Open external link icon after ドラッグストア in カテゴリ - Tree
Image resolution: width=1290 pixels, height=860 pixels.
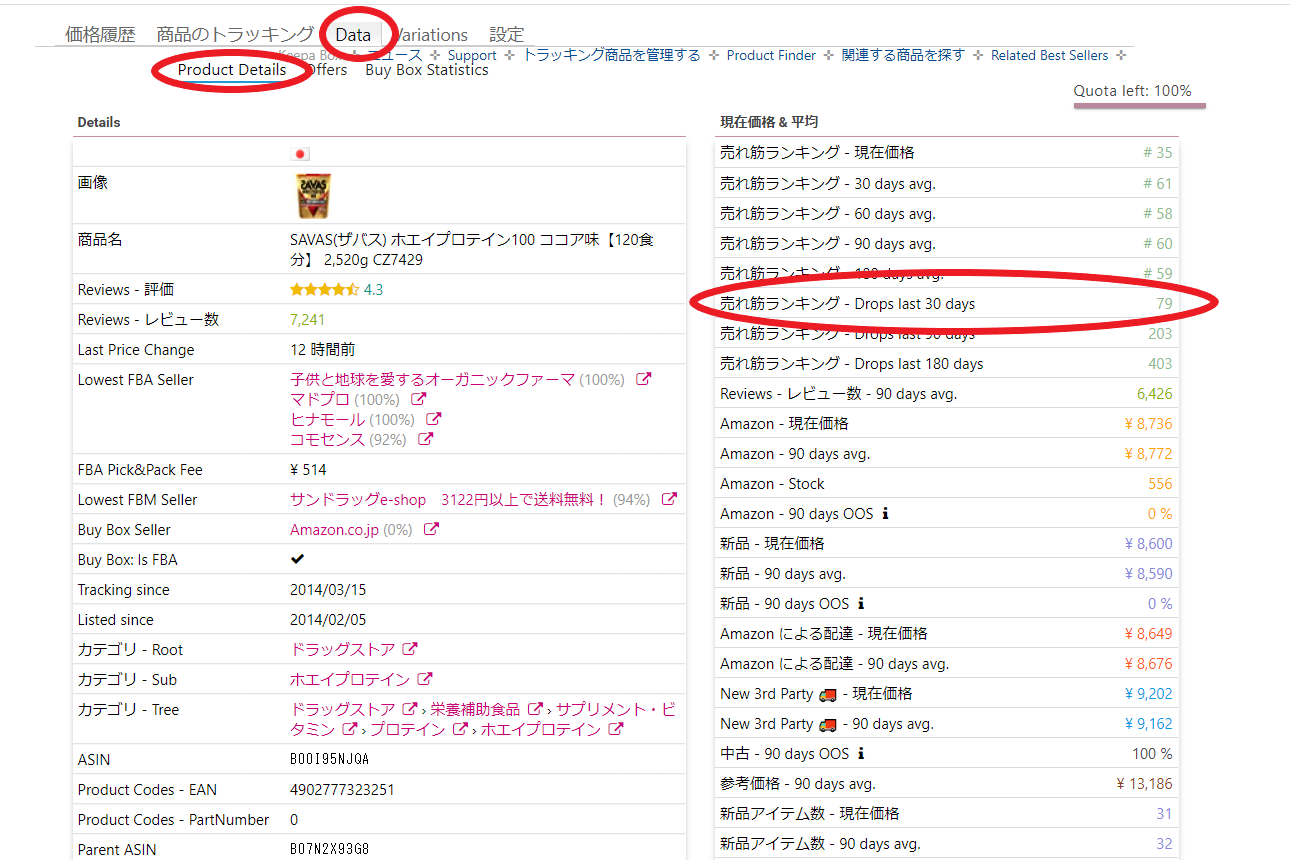click(410, 709)
